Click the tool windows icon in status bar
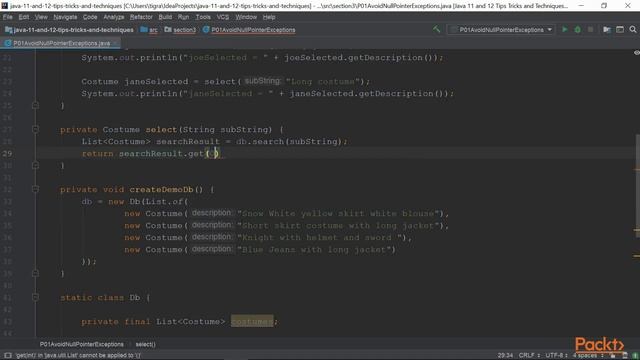Viewport: 640px width, 360px height. (7, 356)
